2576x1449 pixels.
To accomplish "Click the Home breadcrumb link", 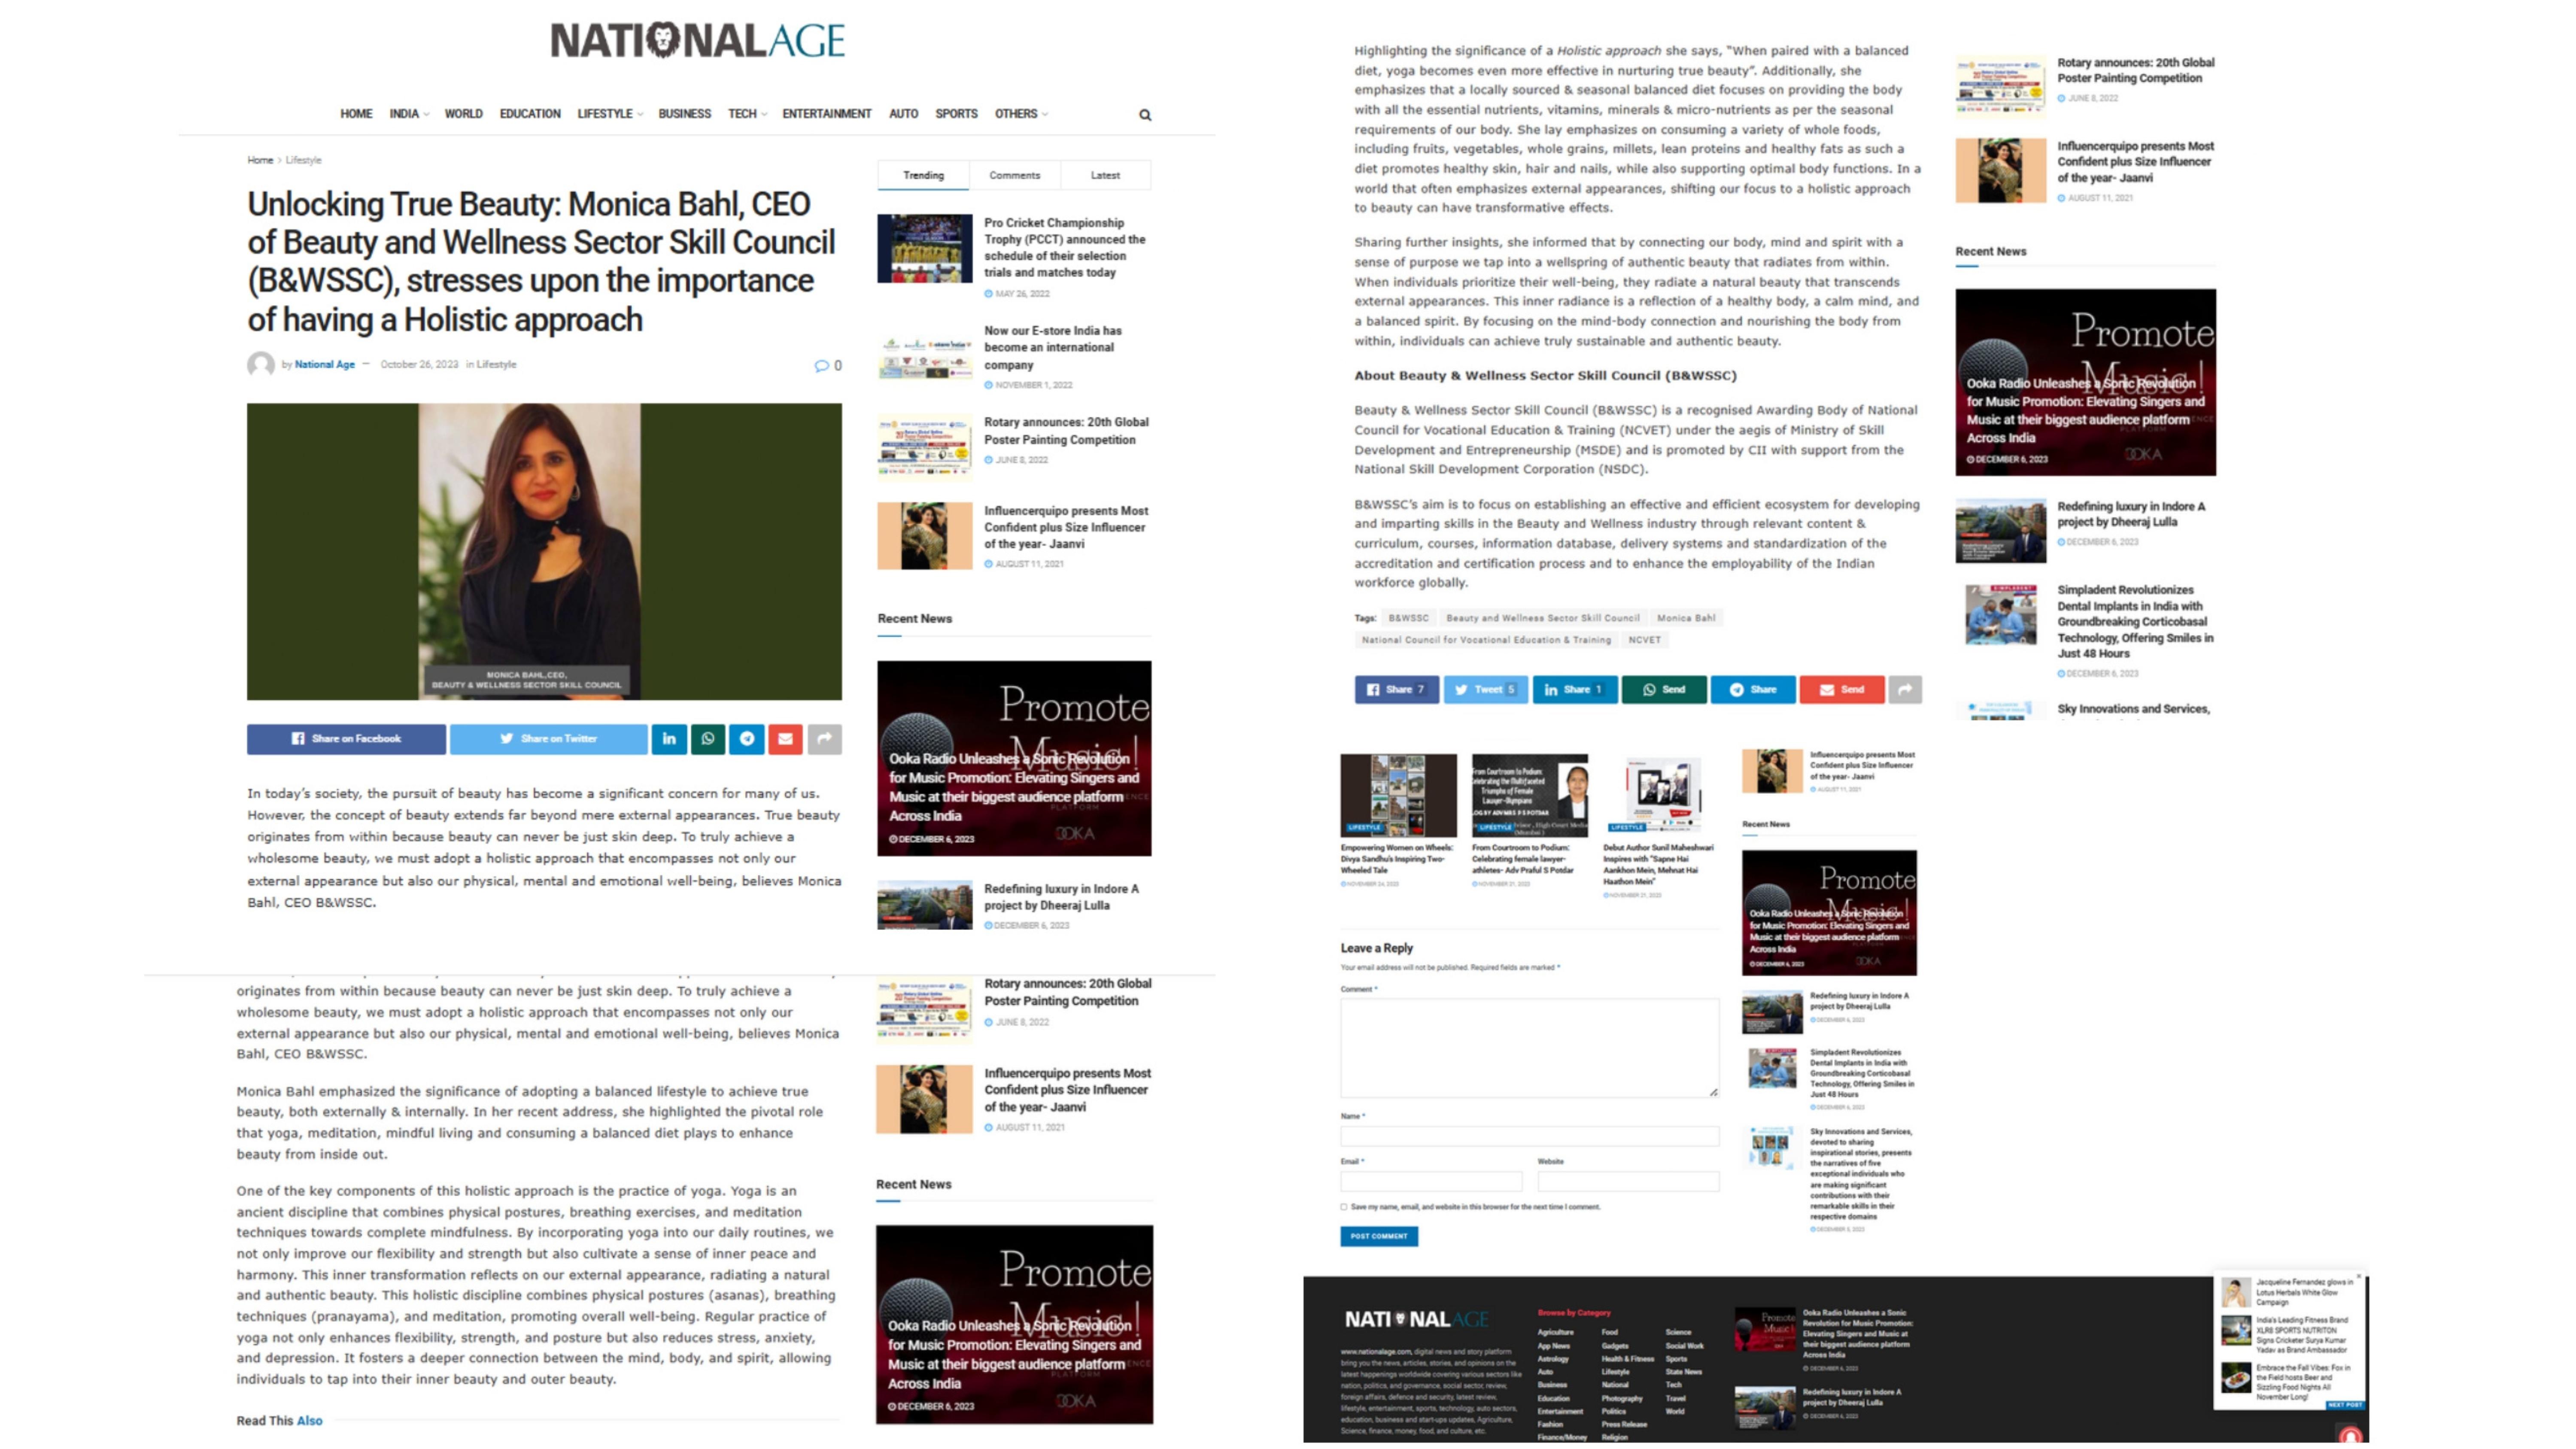I will click(260, 160).
